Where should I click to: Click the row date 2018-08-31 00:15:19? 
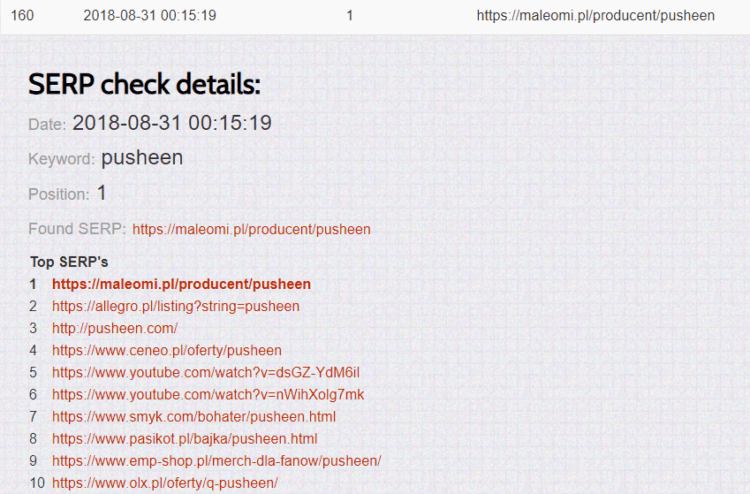(150, 16)
